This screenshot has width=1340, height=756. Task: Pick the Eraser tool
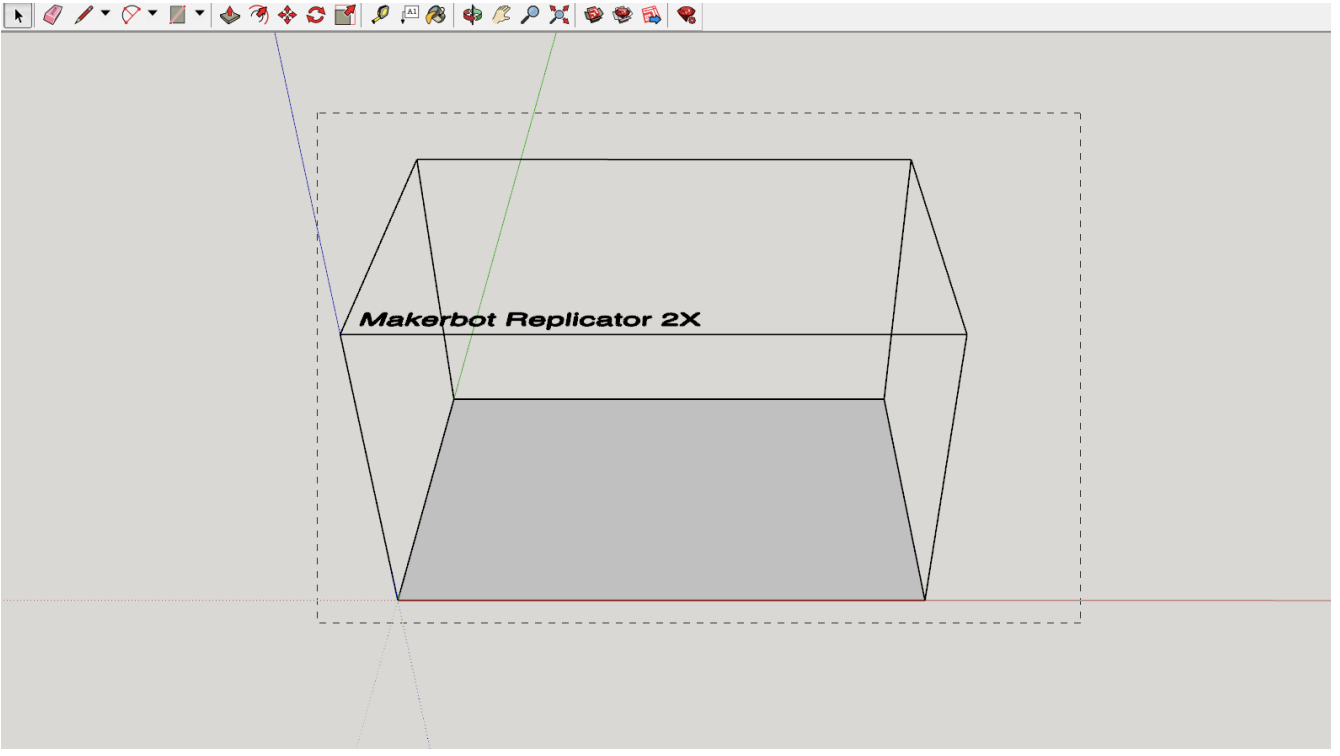coord(52,15)
